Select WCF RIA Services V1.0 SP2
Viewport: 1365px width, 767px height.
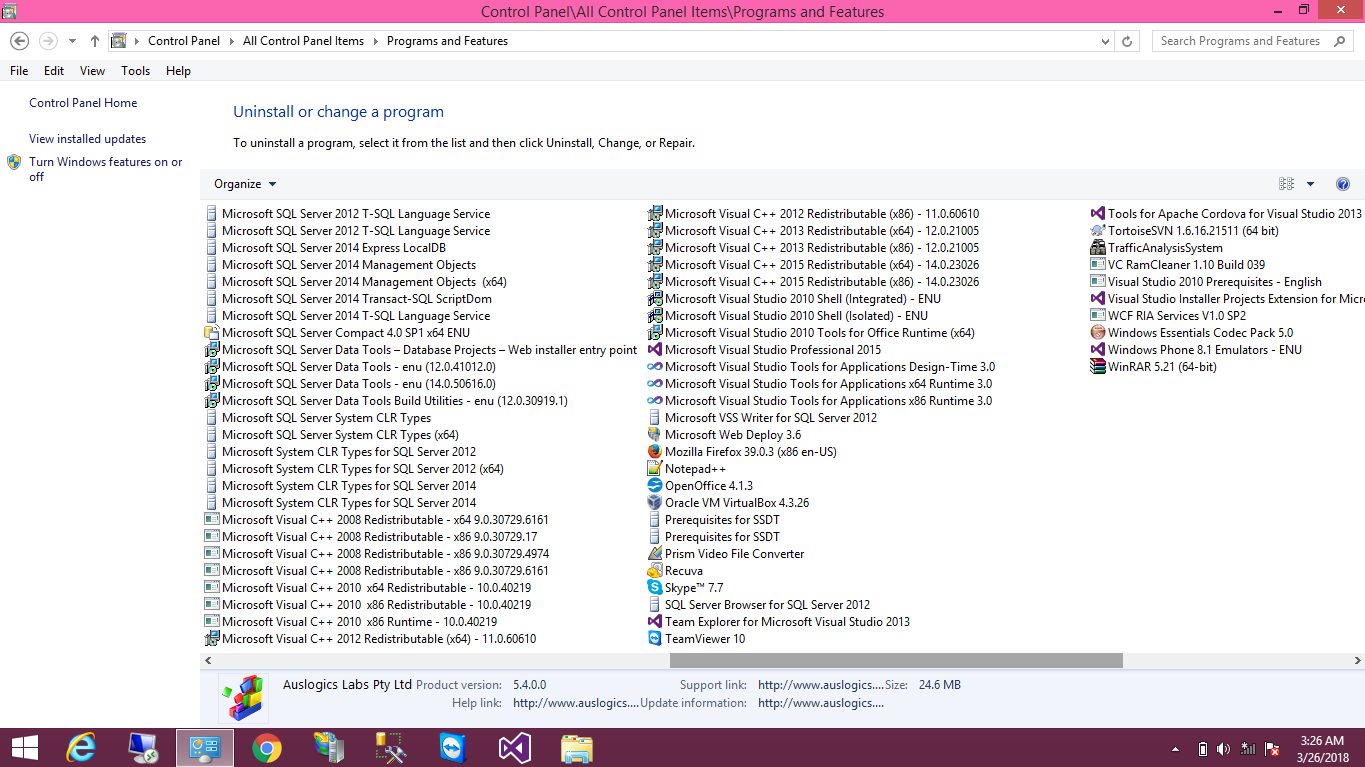pos(1177,316)
